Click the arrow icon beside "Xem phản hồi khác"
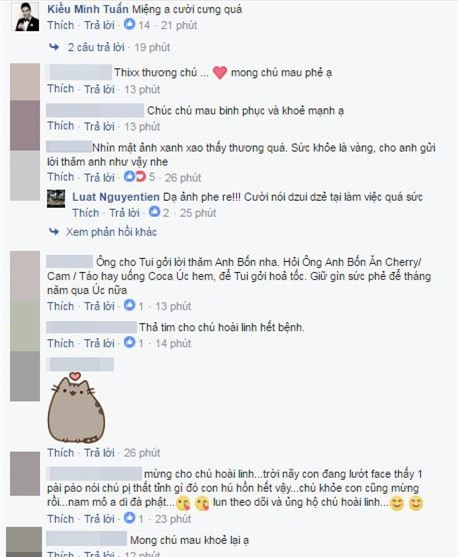 pos(54,232)
